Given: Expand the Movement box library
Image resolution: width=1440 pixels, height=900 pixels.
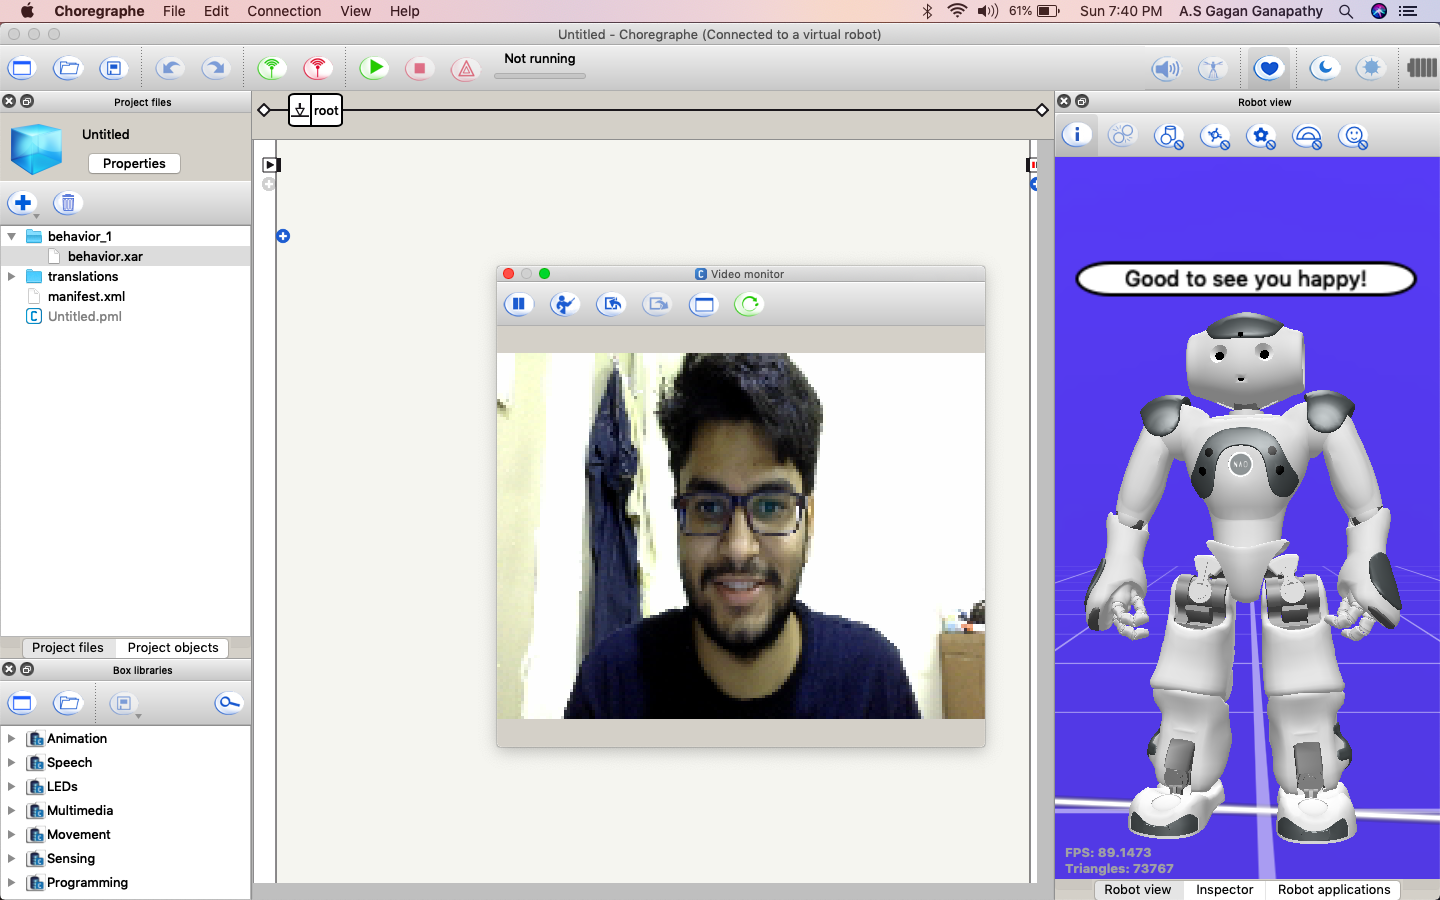Looking at the screenshot, I should point(11,834).
